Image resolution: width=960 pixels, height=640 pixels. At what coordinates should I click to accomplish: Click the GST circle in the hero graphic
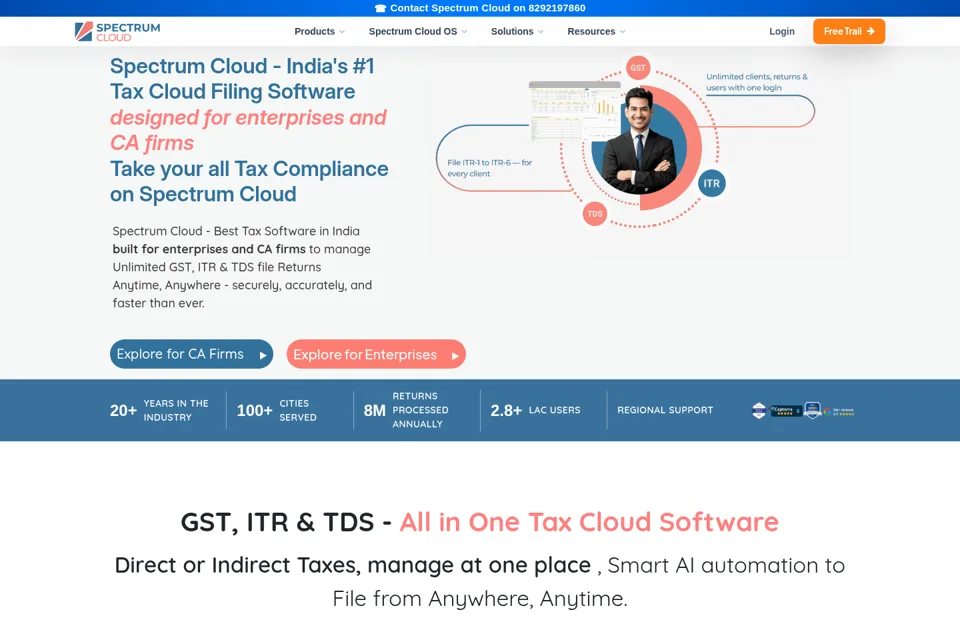pyautogui.click(x=638, y=68)
